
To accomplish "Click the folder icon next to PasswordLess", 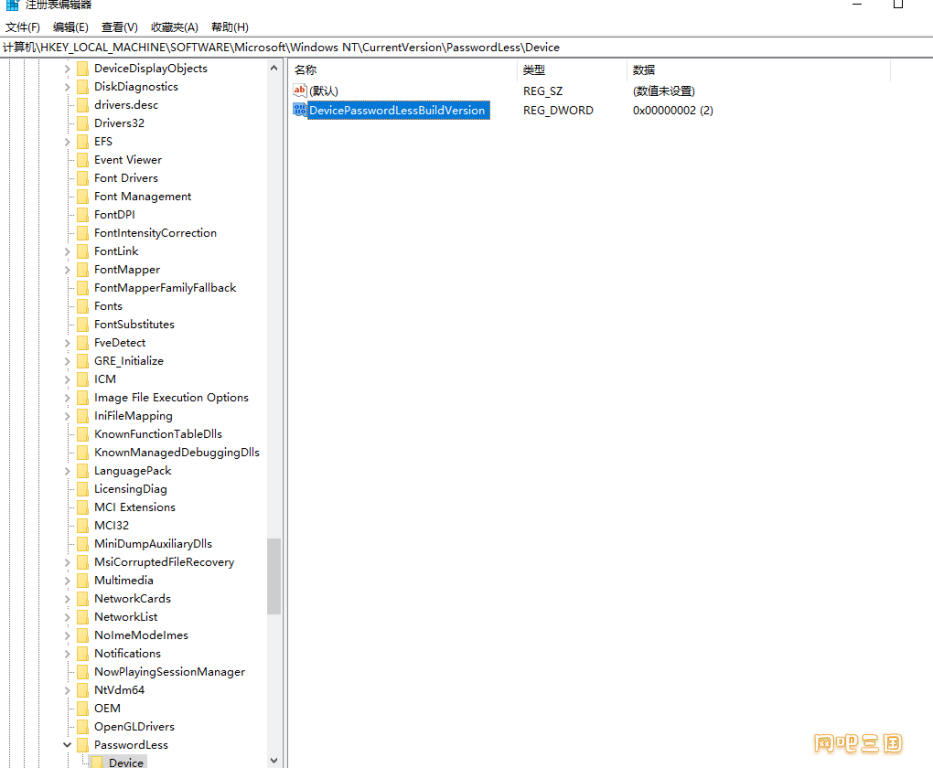I will [82, 745].
